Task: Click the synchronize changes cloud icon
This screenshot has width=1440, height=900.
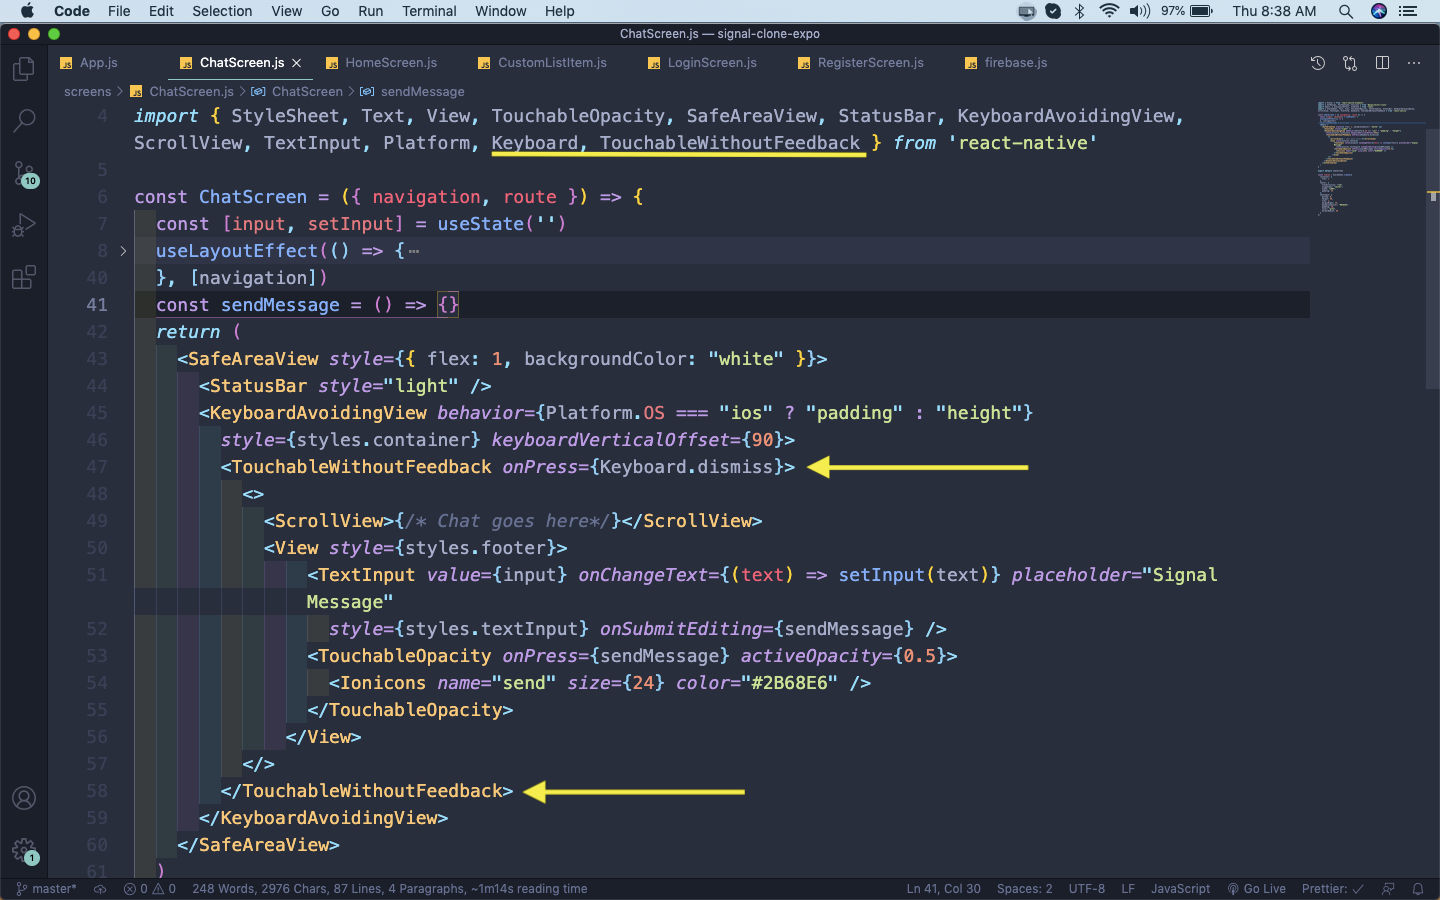Action: tap(100, 888)
